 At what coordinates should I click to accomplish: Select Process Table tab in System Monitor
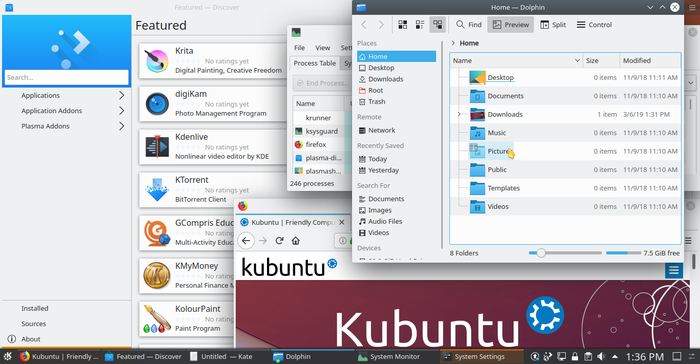(x=315, y=63)
